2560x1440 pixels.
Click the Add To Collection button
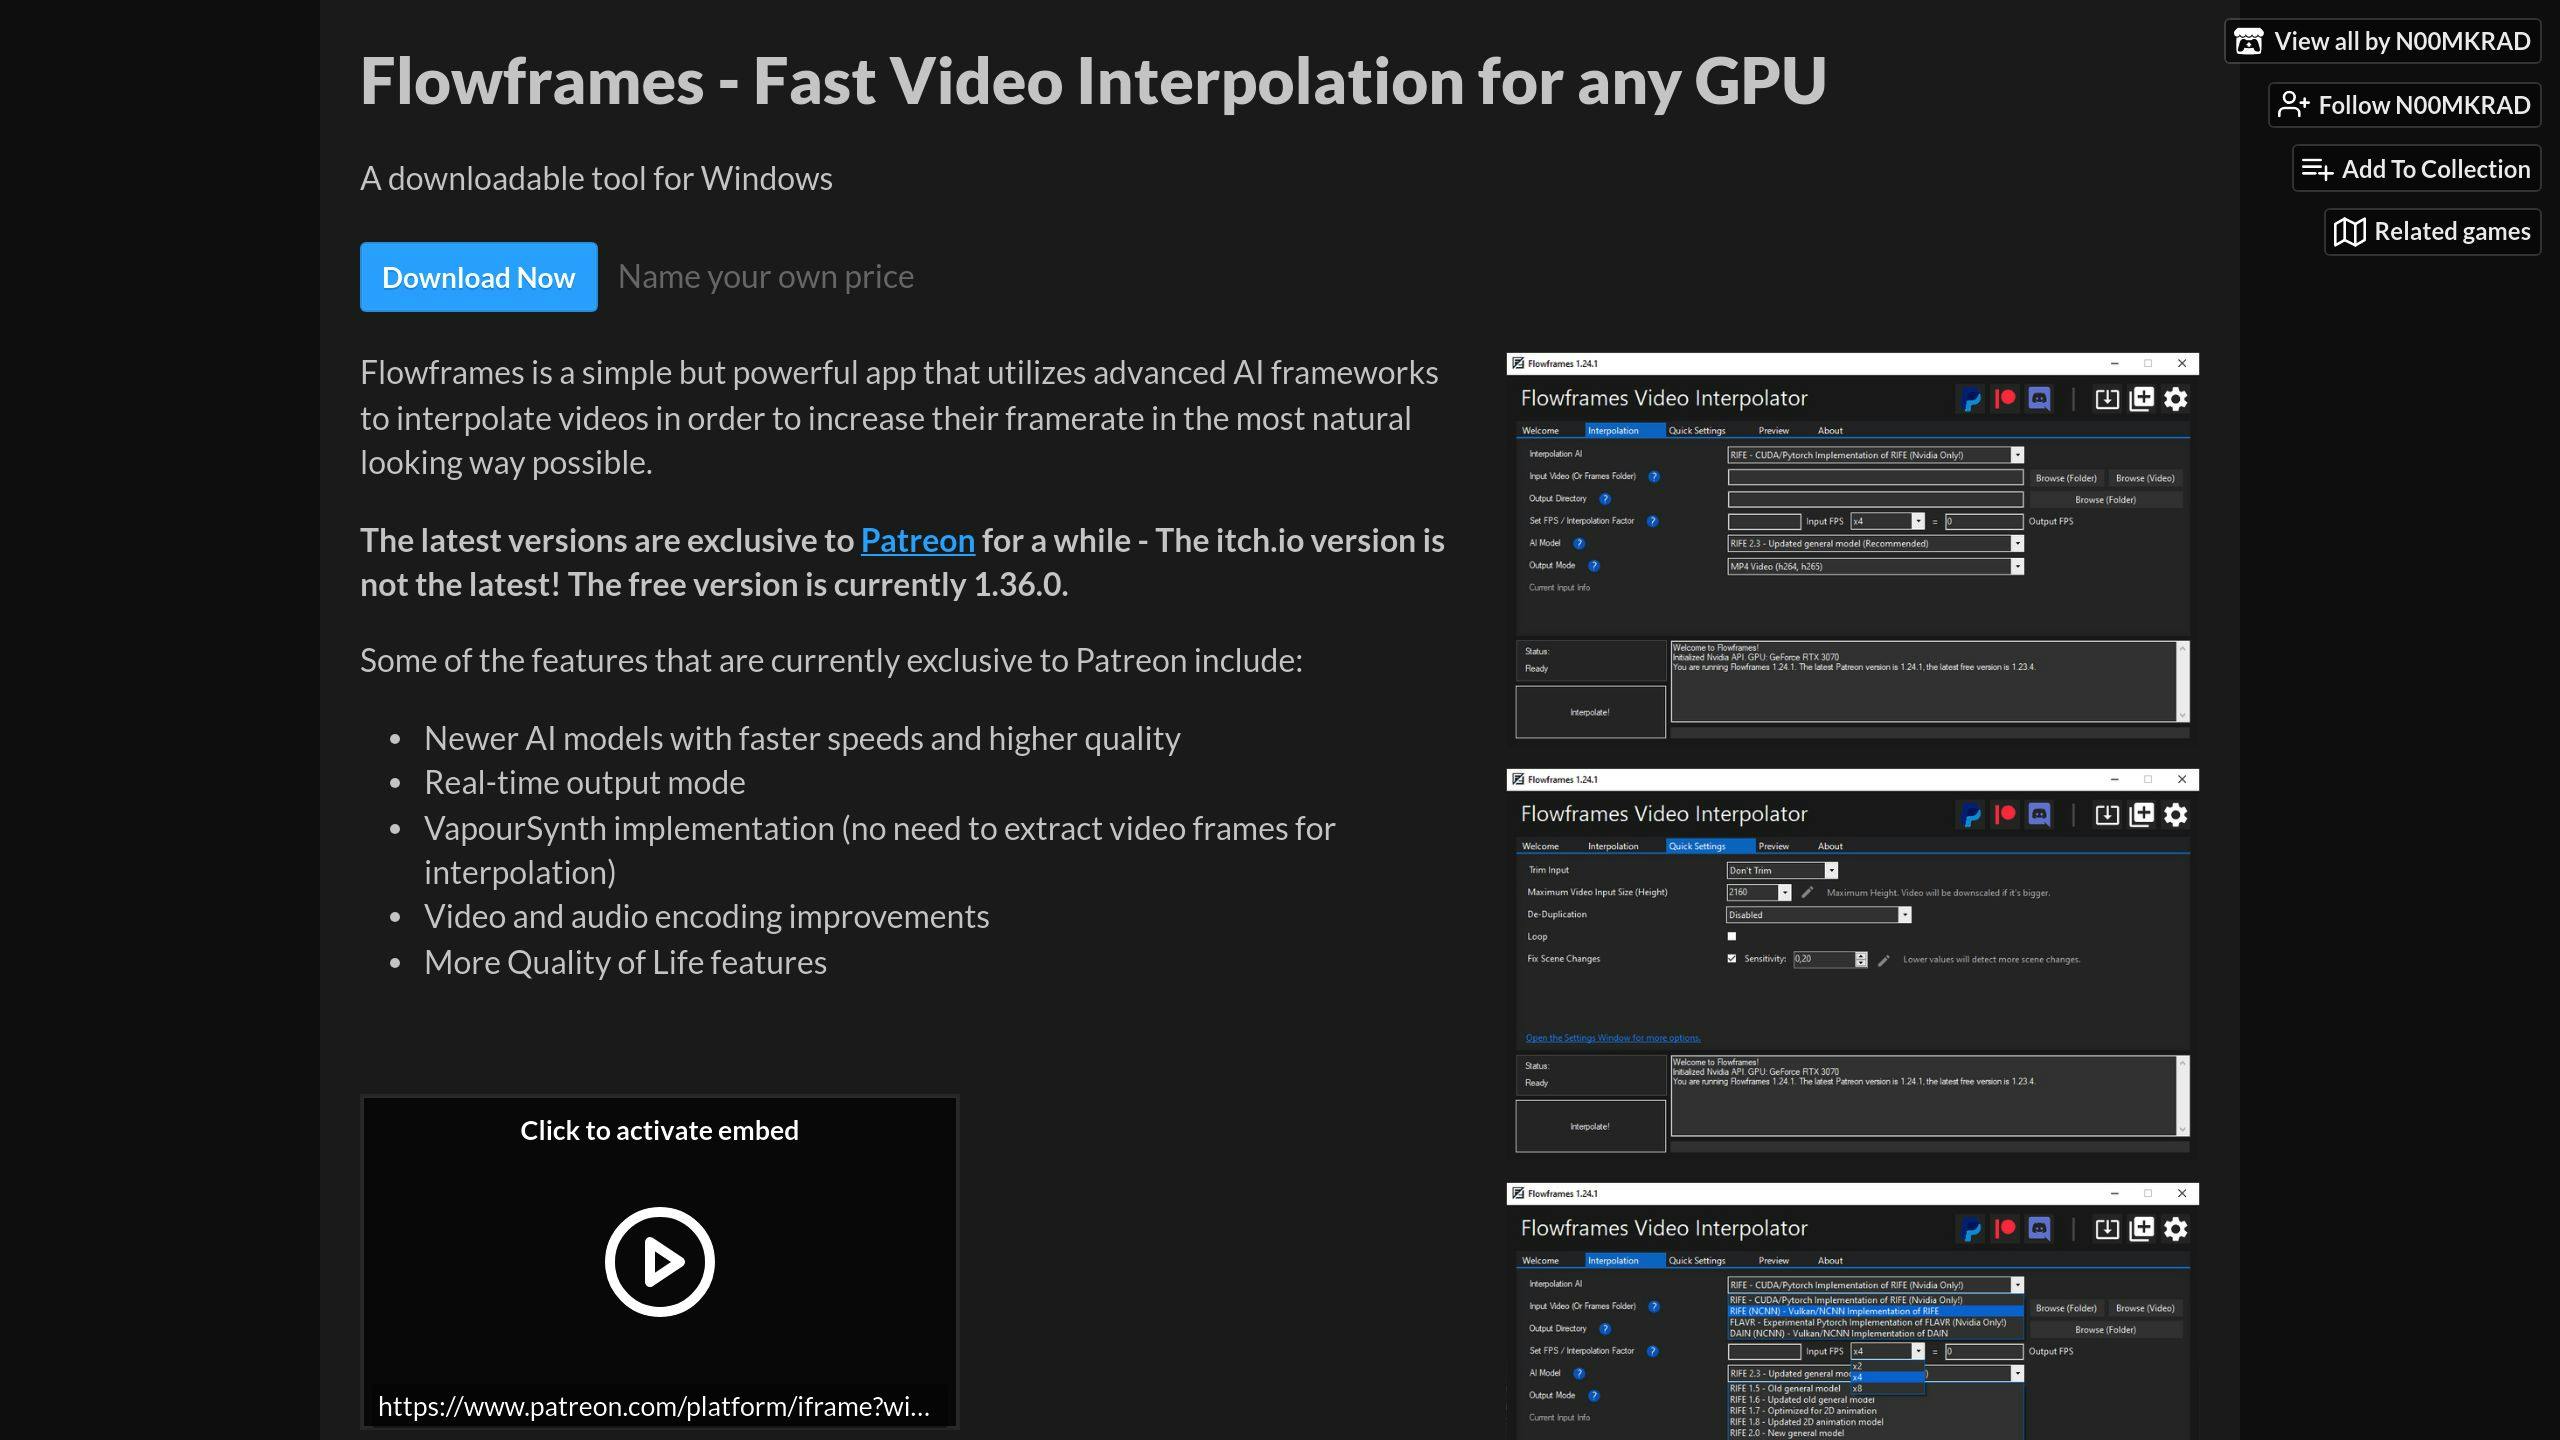click(x=2416, y=169)
